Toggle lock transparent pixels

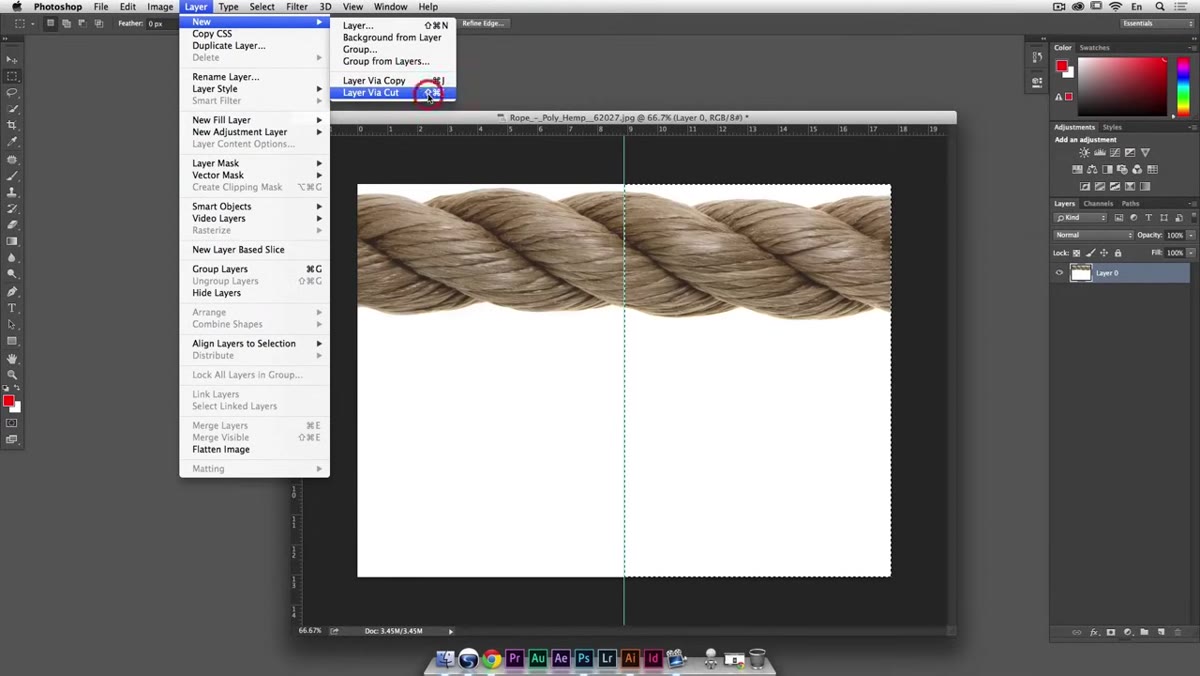click(x=1077, y=253)
